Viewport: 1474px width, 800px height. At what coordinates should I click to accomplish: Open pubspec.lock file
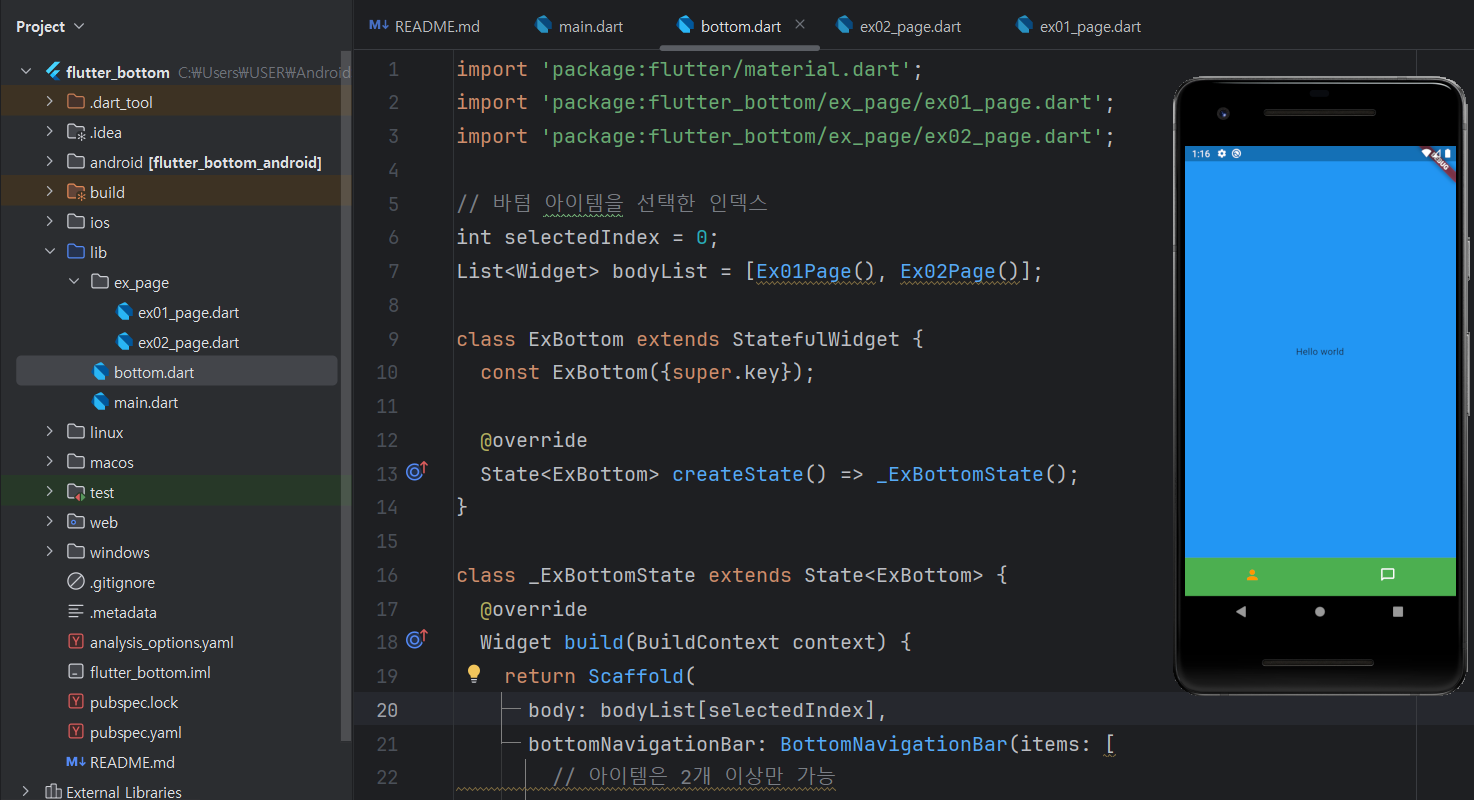(134, 702)
